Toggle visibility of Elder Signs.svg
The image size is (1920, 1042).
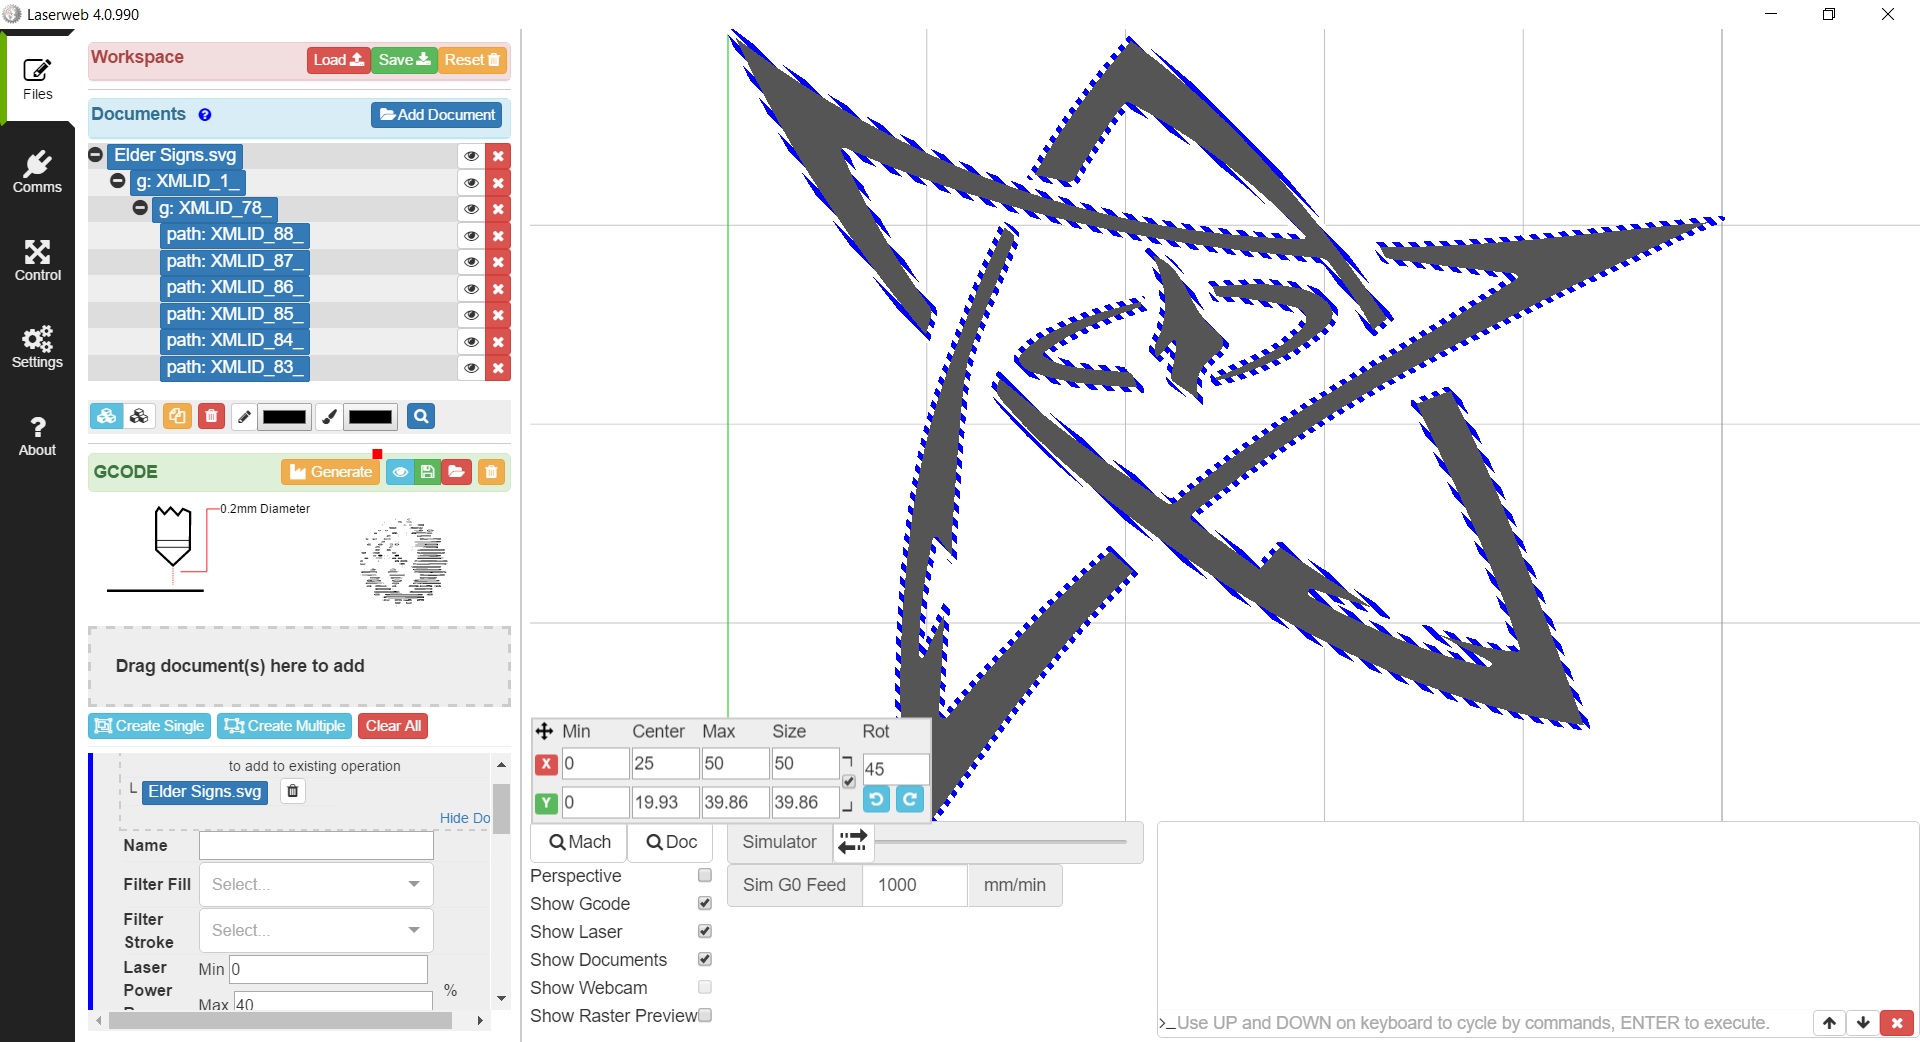click(471, 156)
